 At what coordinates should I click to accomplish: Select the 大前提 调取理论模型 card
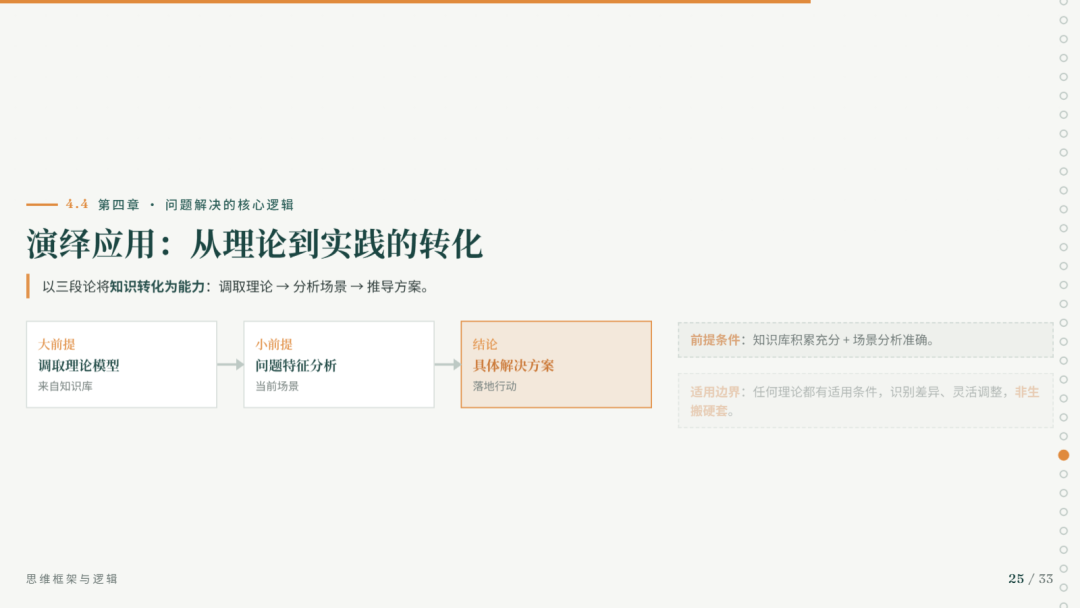(x=121, y=364)
